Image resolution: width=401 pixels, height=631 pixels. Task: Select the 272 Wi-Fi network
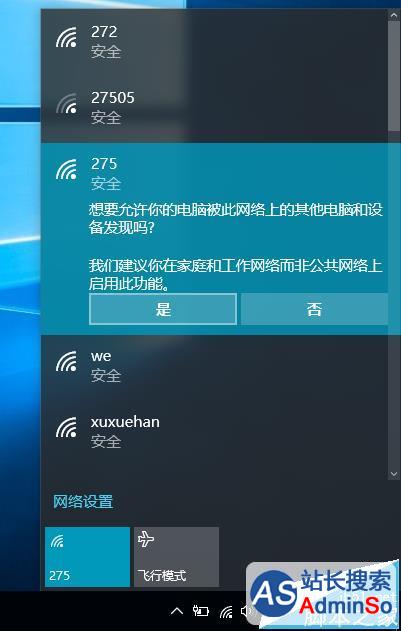[x=214, y=42]
